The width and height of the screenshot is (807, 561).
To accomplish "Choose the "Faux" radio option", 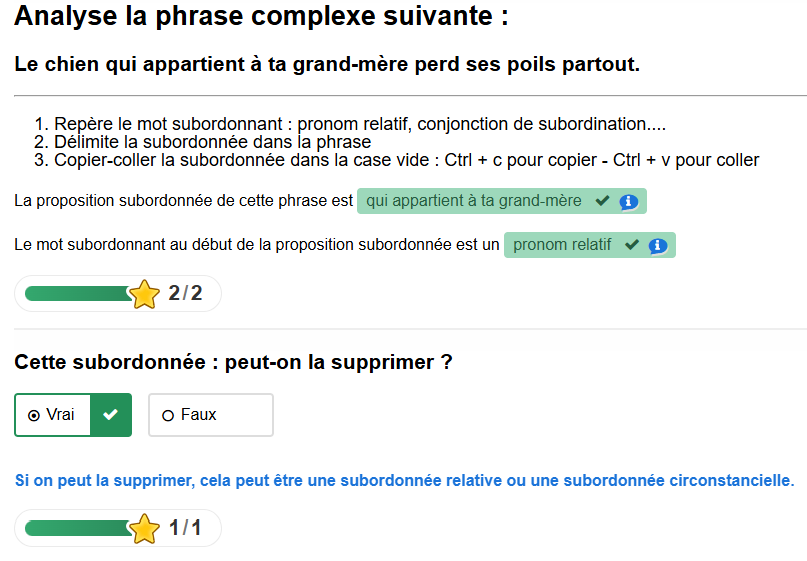I will 168,415.
